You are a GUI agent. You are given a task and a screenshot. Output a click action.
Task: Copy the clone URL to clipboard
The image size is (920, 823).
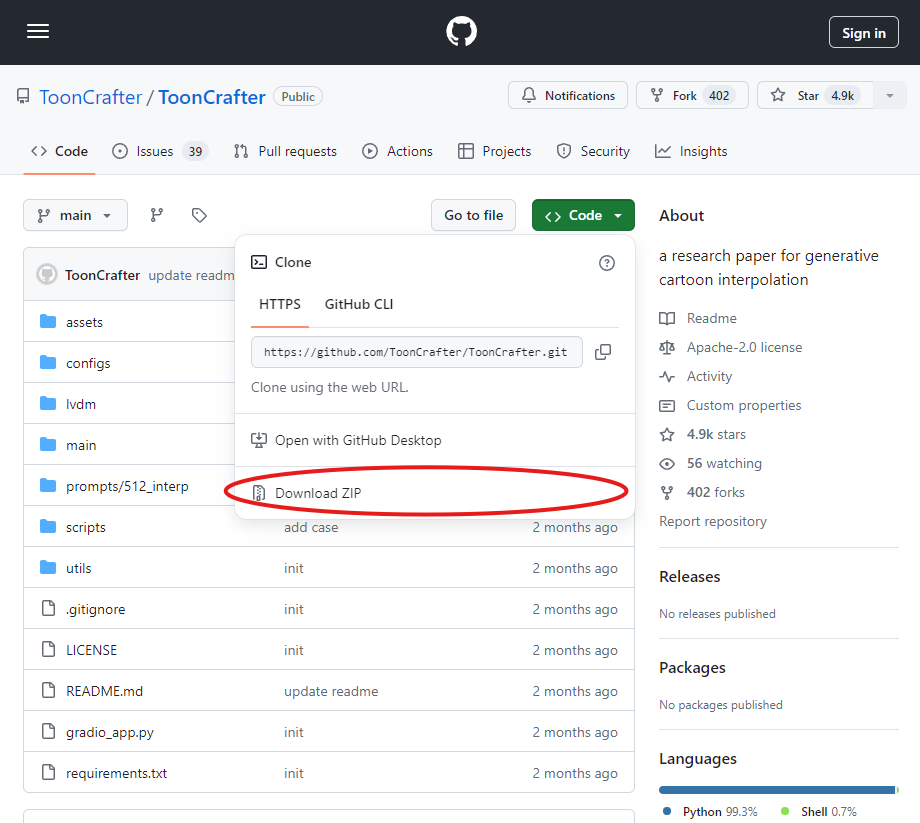pos(603,352)
